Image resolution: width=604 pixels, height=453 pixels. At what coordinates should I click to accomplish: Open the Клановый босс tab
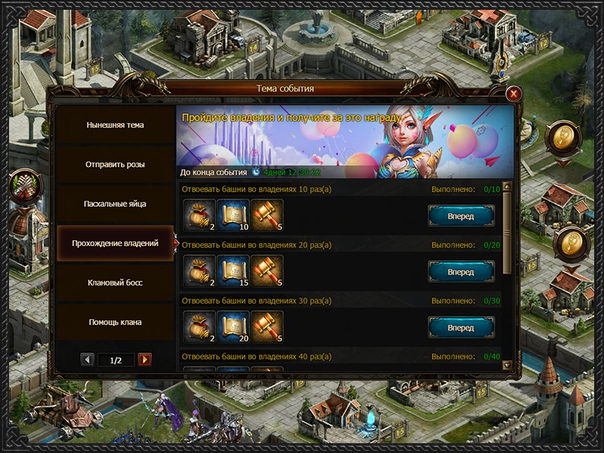point(115,283)
